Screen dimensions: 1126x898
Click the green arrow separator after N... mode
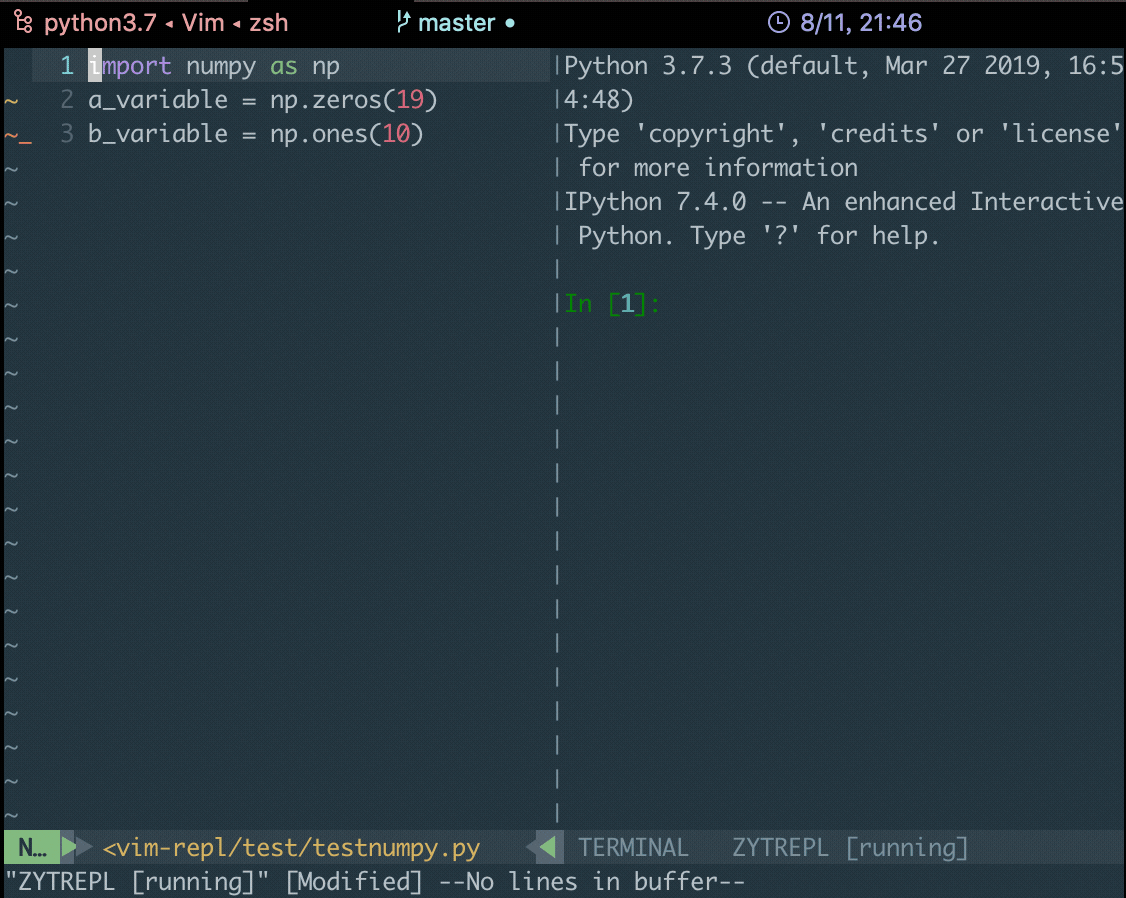tap(69, 847)
